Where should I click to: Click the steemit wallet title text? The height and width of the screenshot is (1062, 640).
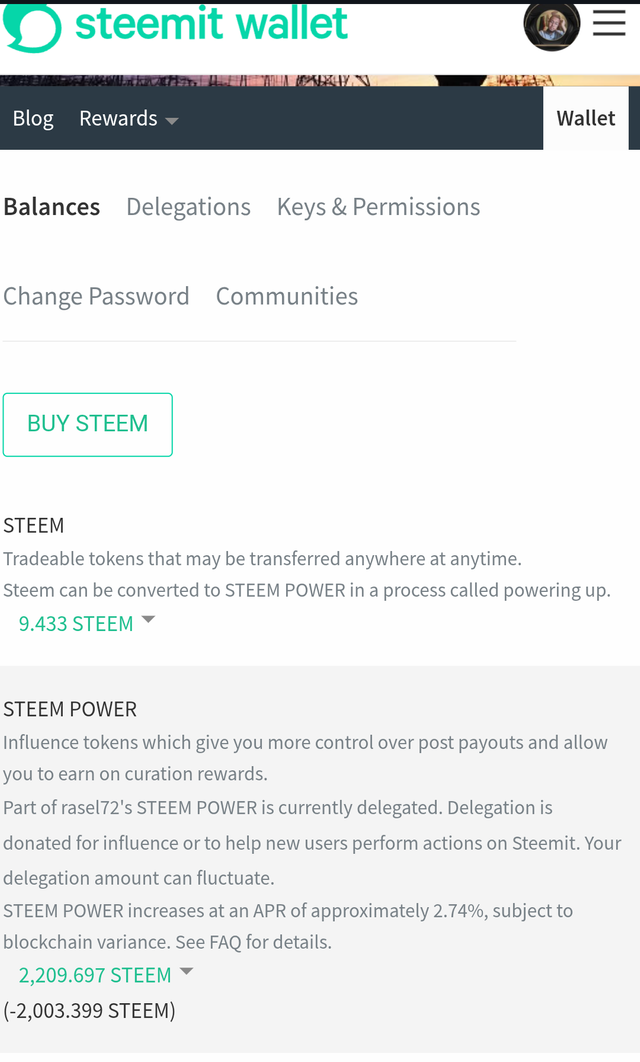(x=211, y=23)
